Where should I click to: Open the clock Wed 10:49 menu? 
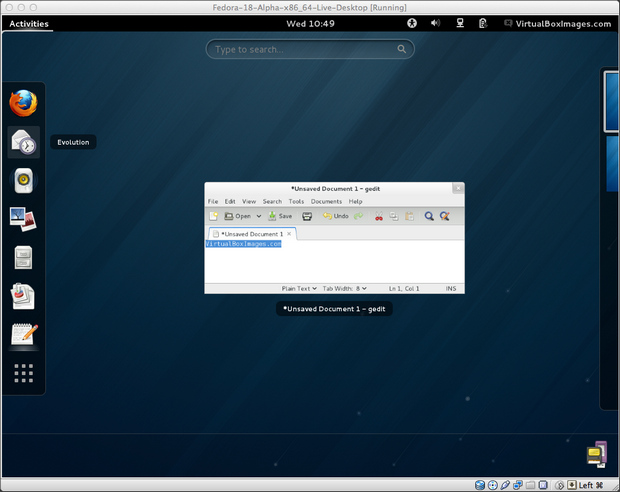click(x=310, y=24)
